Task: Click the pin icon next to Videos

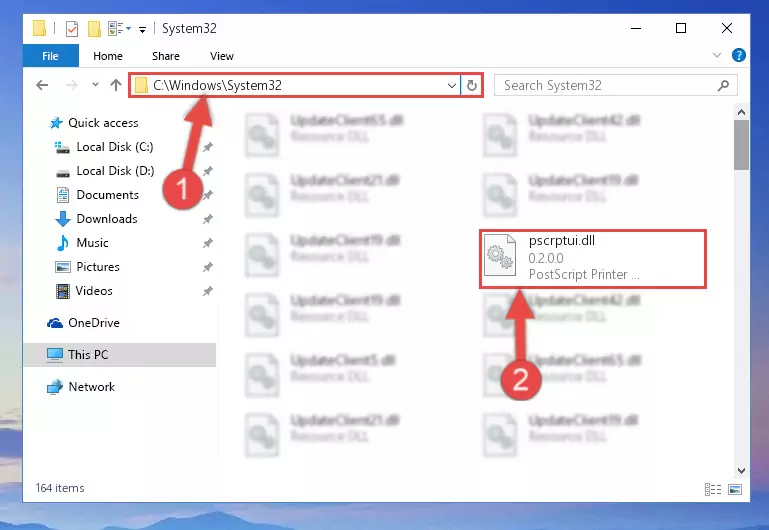Action: 208,291
